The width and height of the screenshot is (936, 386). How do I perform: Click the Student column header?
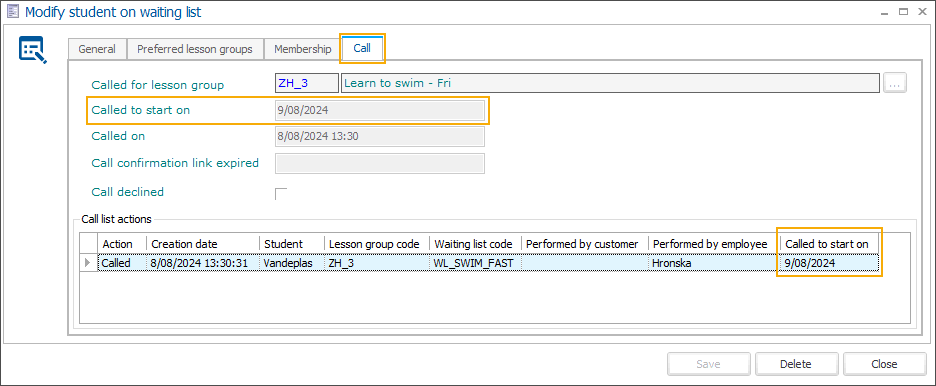point(292,244)
